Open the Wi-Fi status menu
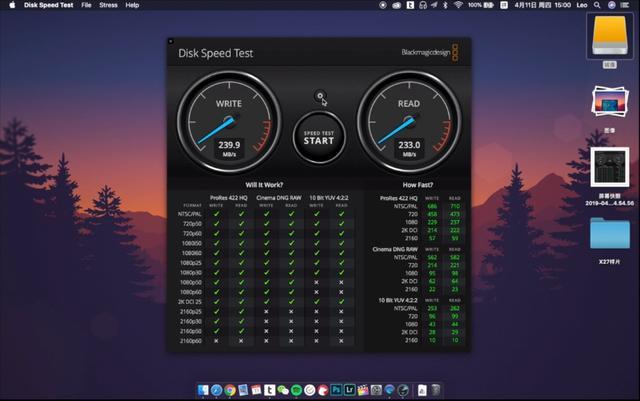The image size is (640, 401). point(458,5)
